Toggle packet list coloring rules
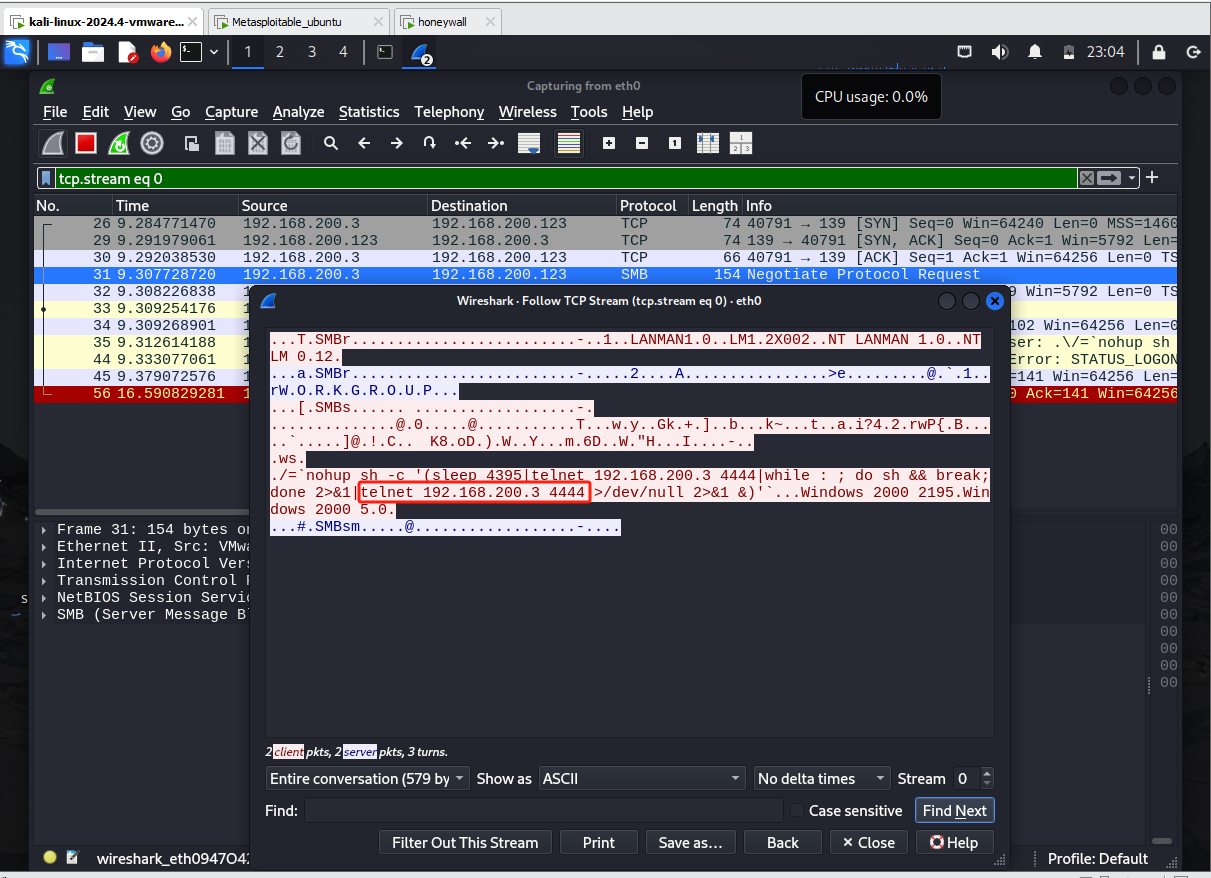 click(569, 143)
